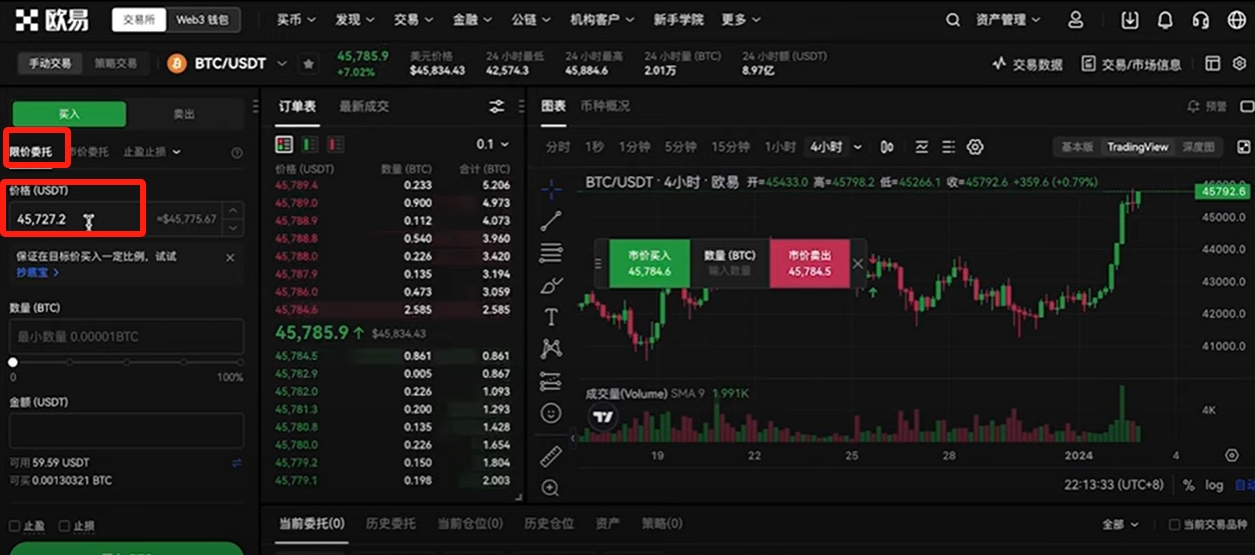The width and height of the screenshot is (1255, 555).
Task: Click the quantity percentage slider handle
Action: click(13, 362)
